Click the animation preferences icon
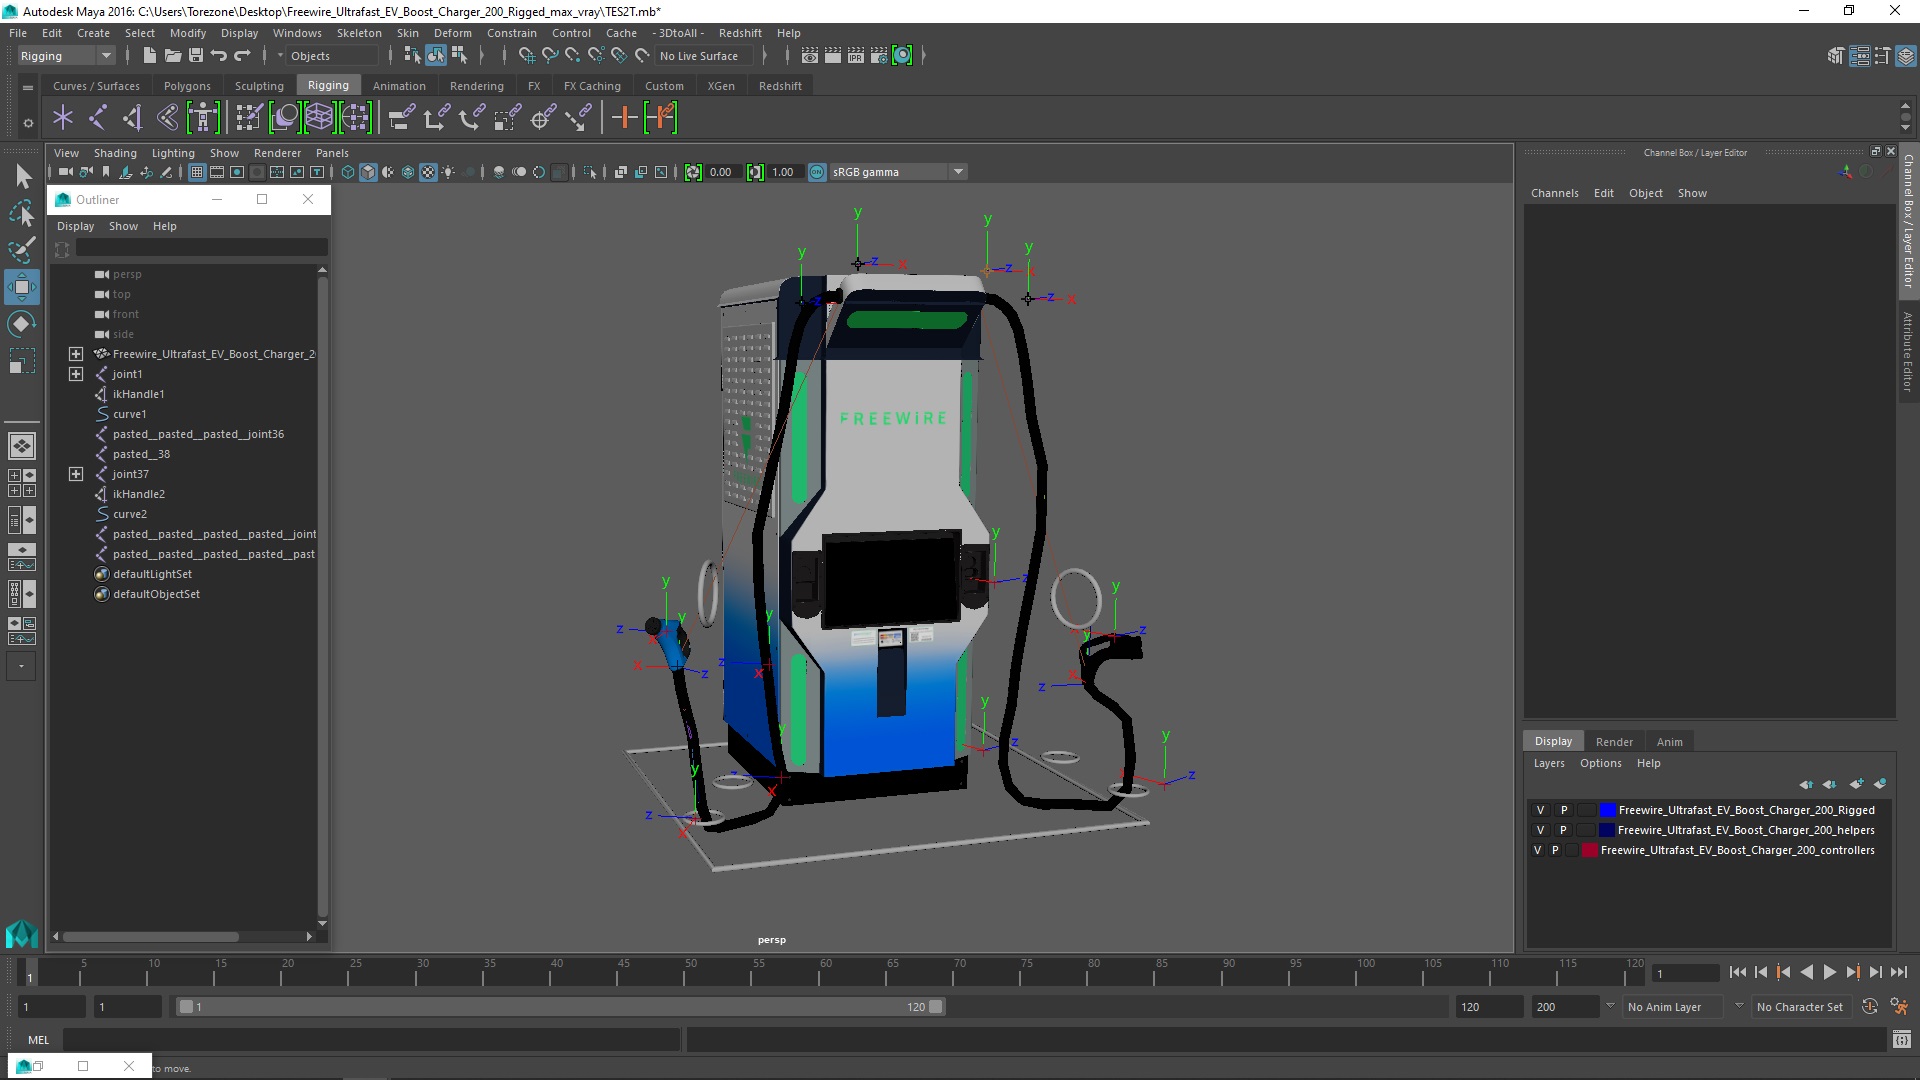1920x1080 pixels. coord(1899,1007)
